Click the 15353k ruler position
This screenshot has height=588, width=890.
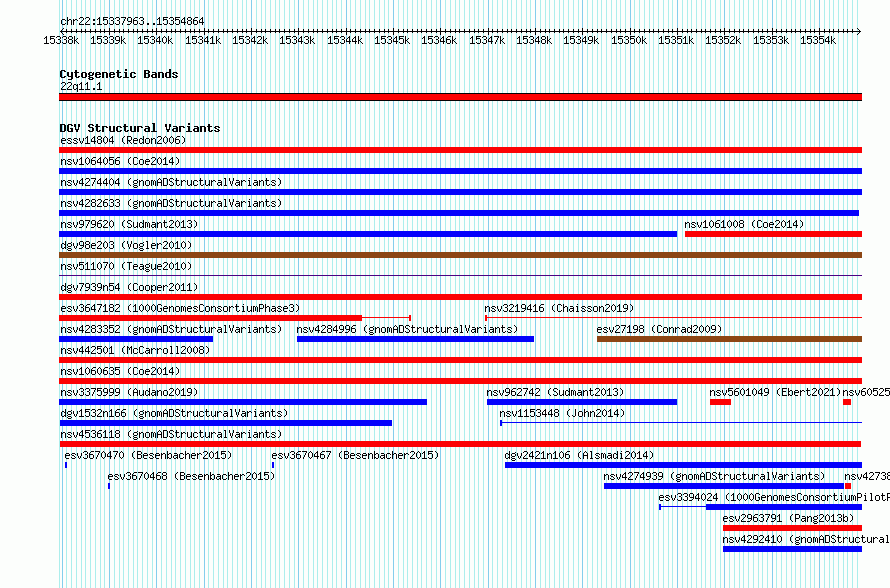pyautogui.click(x=770, y=40)
